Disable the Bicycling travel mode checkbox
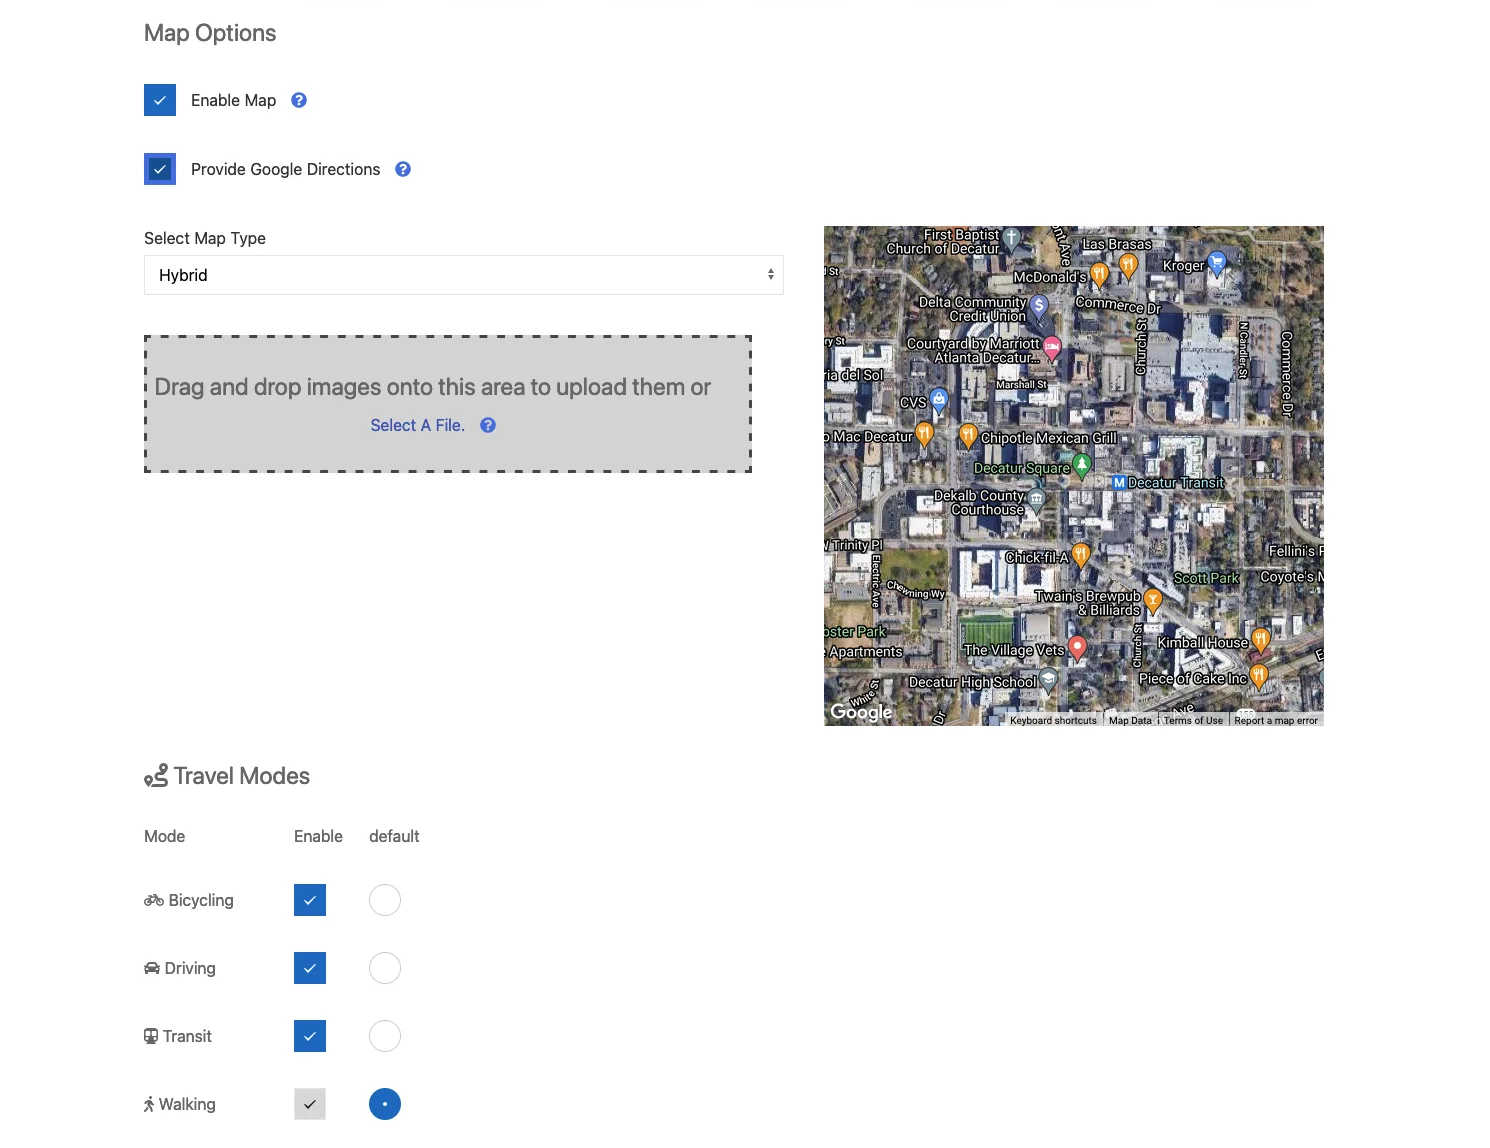 310,900
